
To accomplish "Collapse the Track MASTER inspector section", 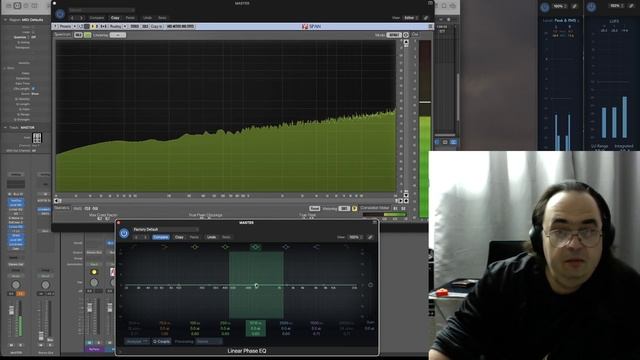I will point(5,127).
